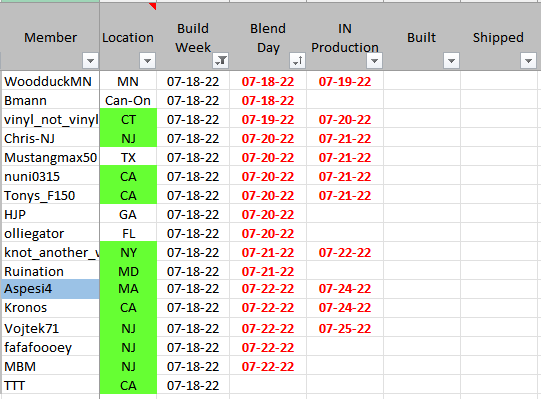541x399 pixels.
Task: Click the Mustangmax50 member cell
Action: pyautogui.click(x=50, y=158)
